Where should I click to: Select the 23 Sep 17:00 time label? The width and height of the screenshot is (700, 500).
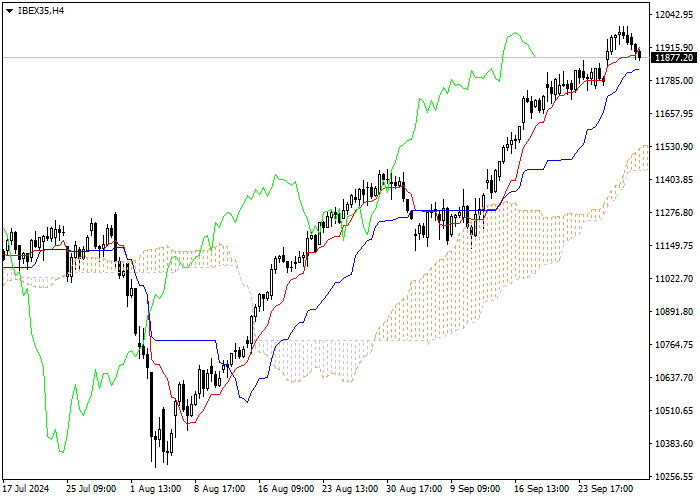click(606, 489)
